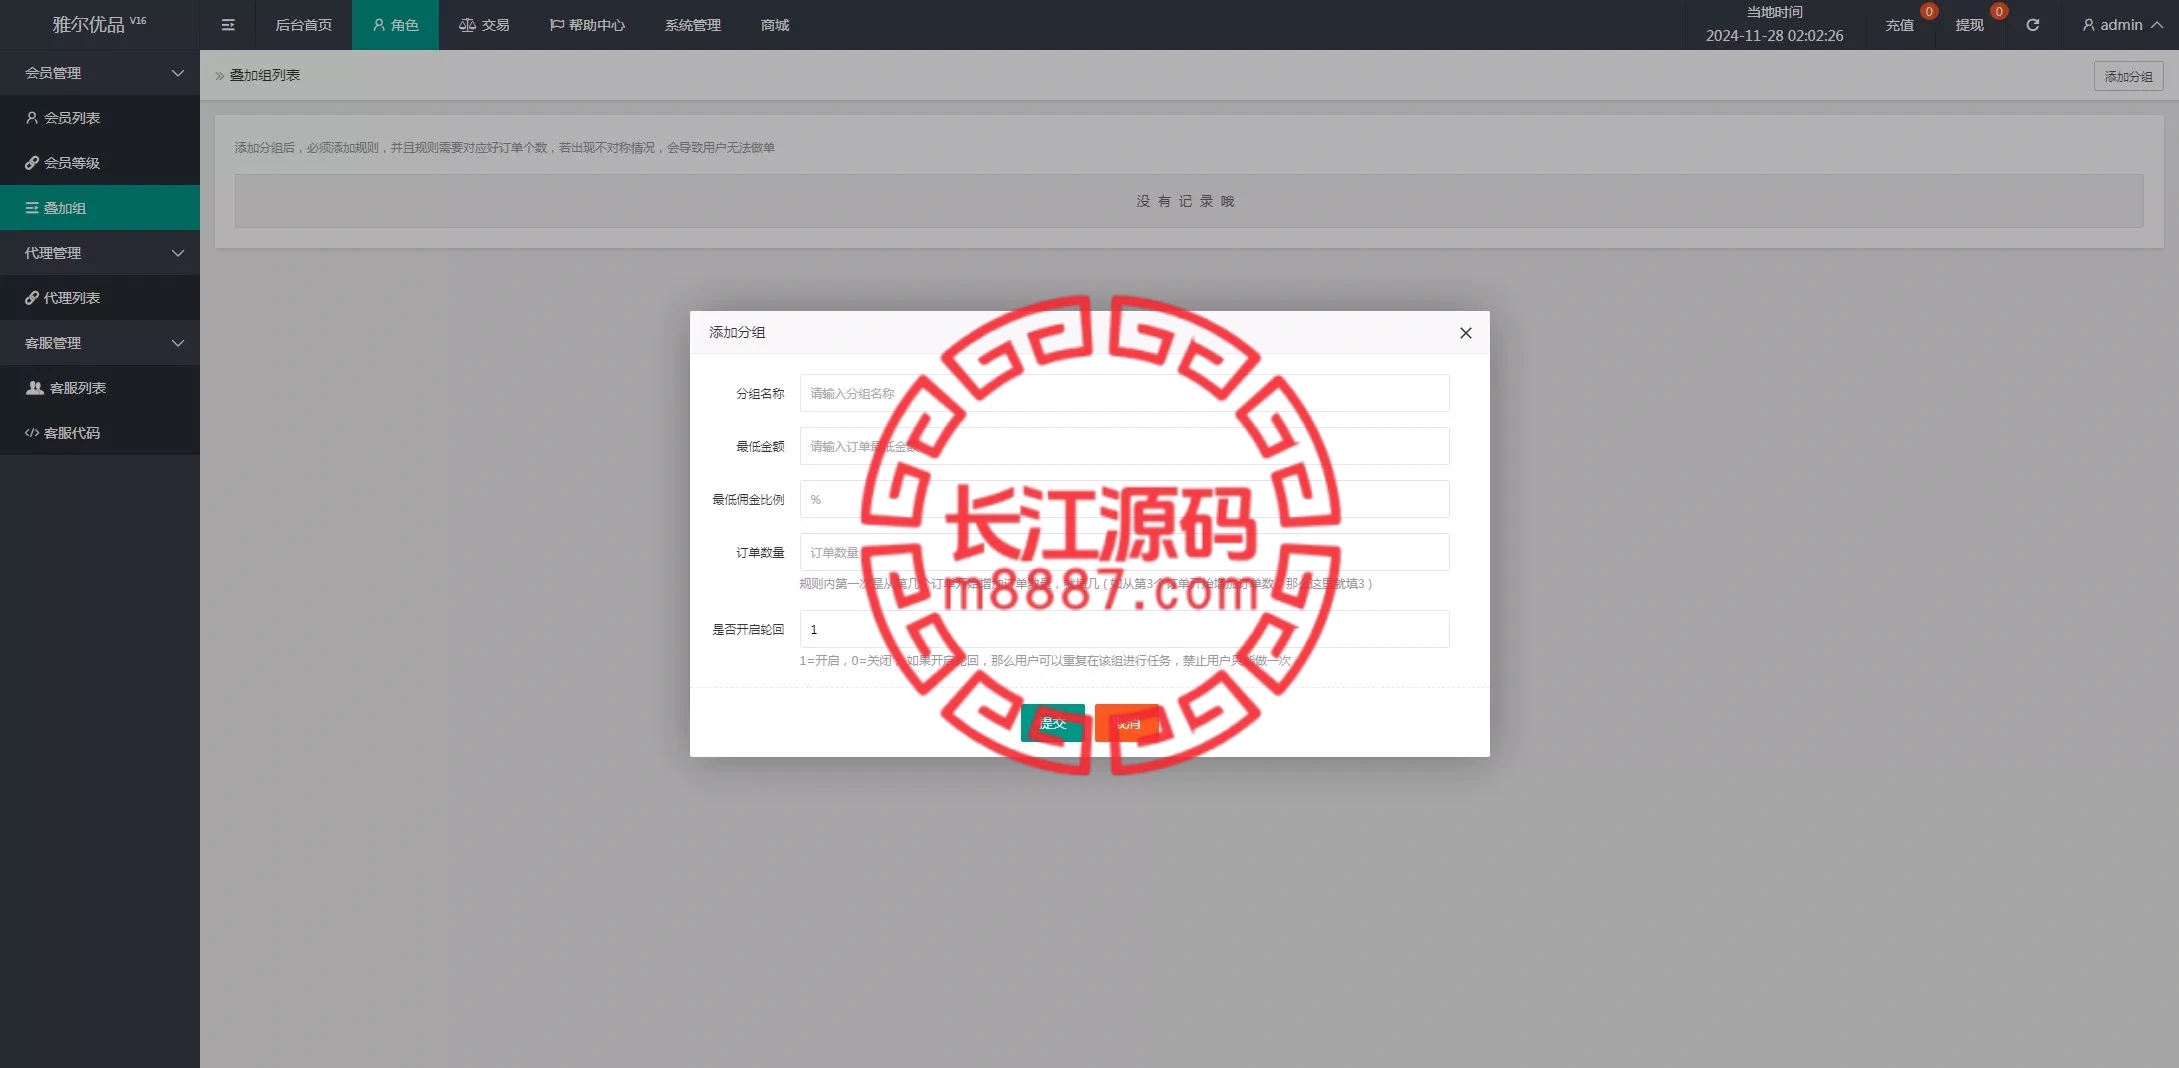Click the 添加分组 button at top right
Viewport: 2179px width, 1068px height.
pyautogui.click(x=2128, y=76)
